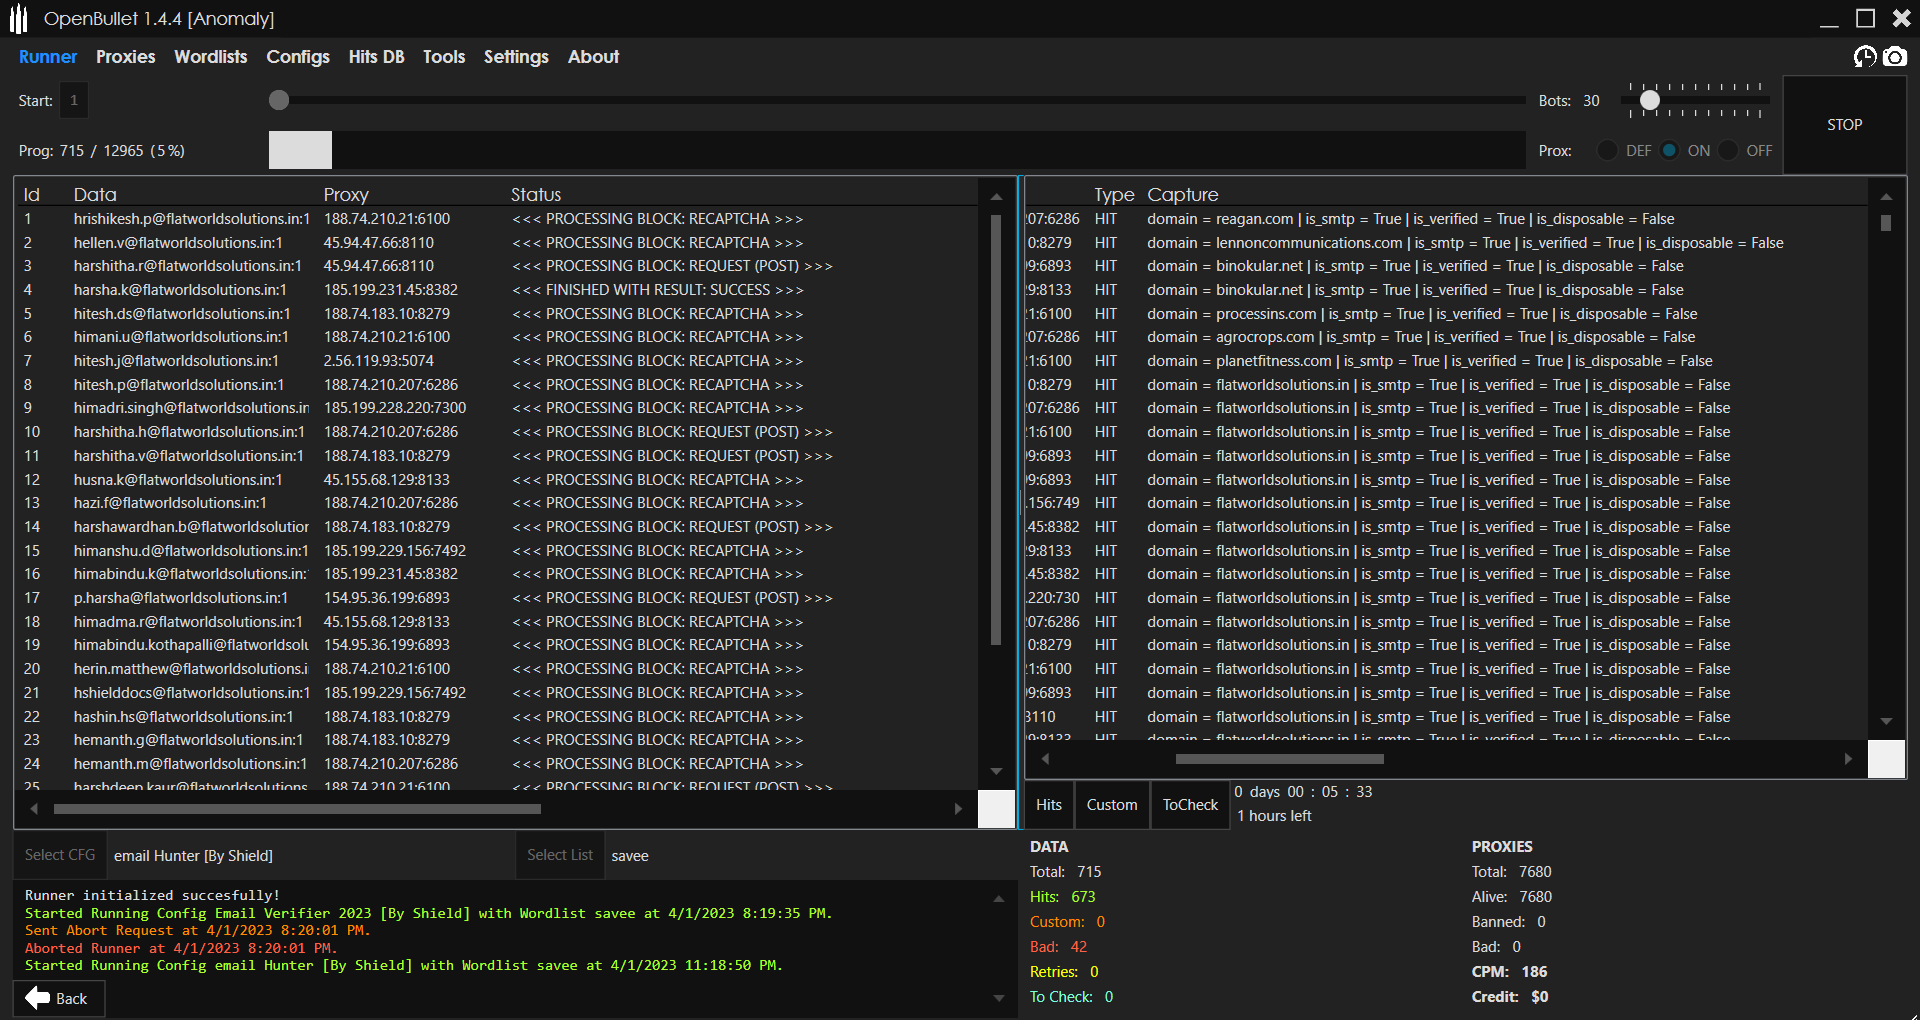
Task: Click down arrow of bots list scrollbar
Action: click(996, 771)
